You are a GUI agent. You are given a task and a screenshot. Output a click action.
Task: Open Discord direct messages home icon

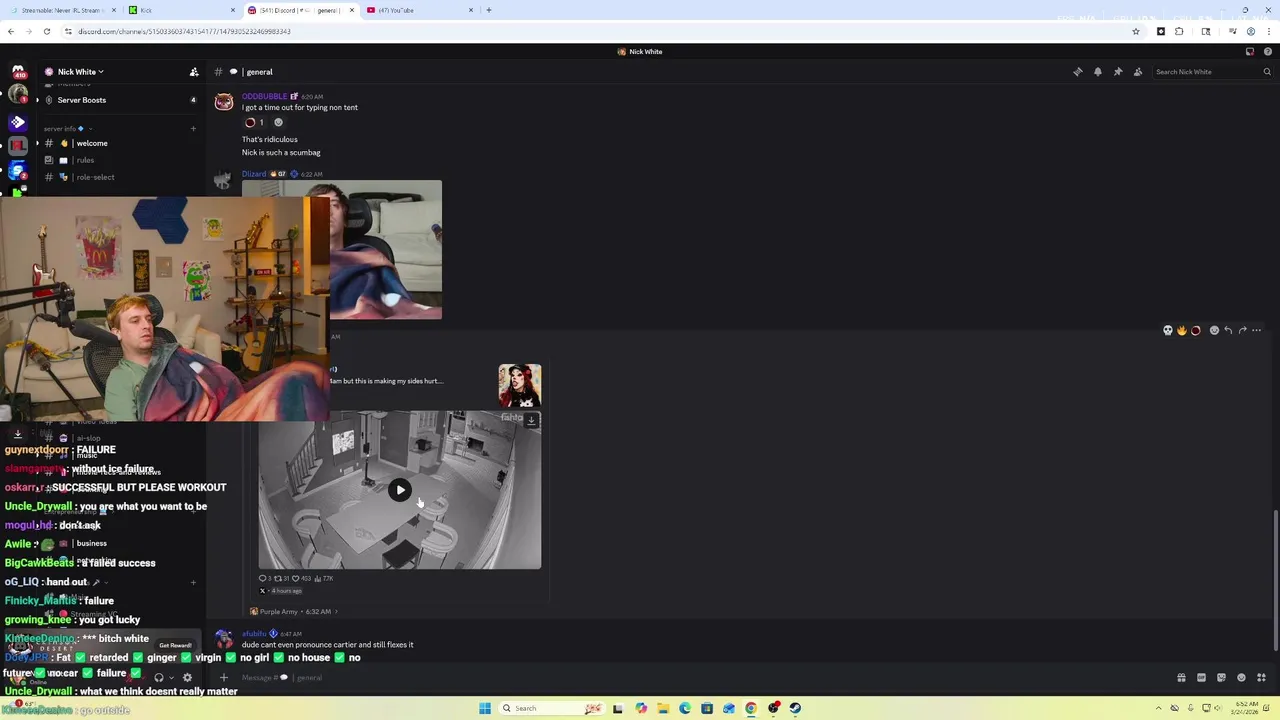tap(18, 72)
